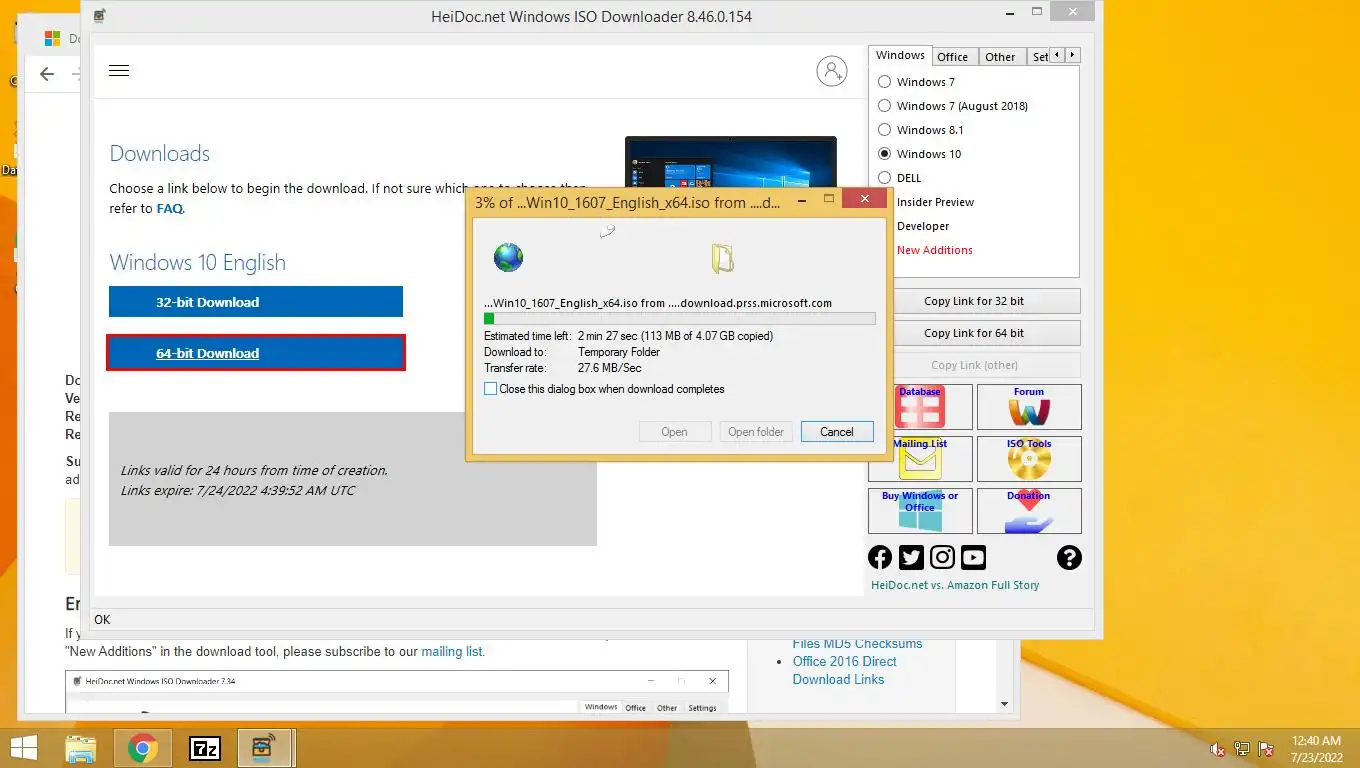Click the 32-bit Download button
This screenshot has width=1360, height=768.
256,302
